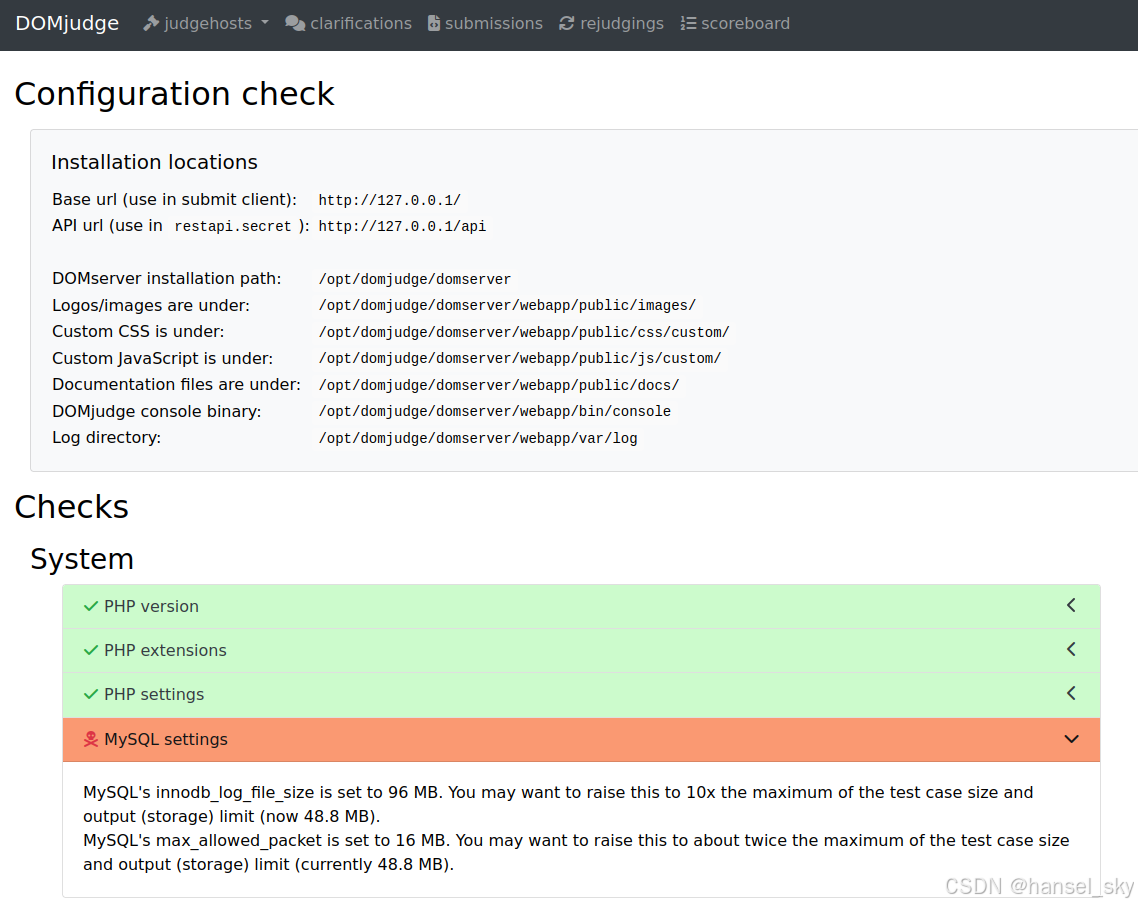Click the restapi.secret code text
1138x906 pixels.
tap(232, 226)
